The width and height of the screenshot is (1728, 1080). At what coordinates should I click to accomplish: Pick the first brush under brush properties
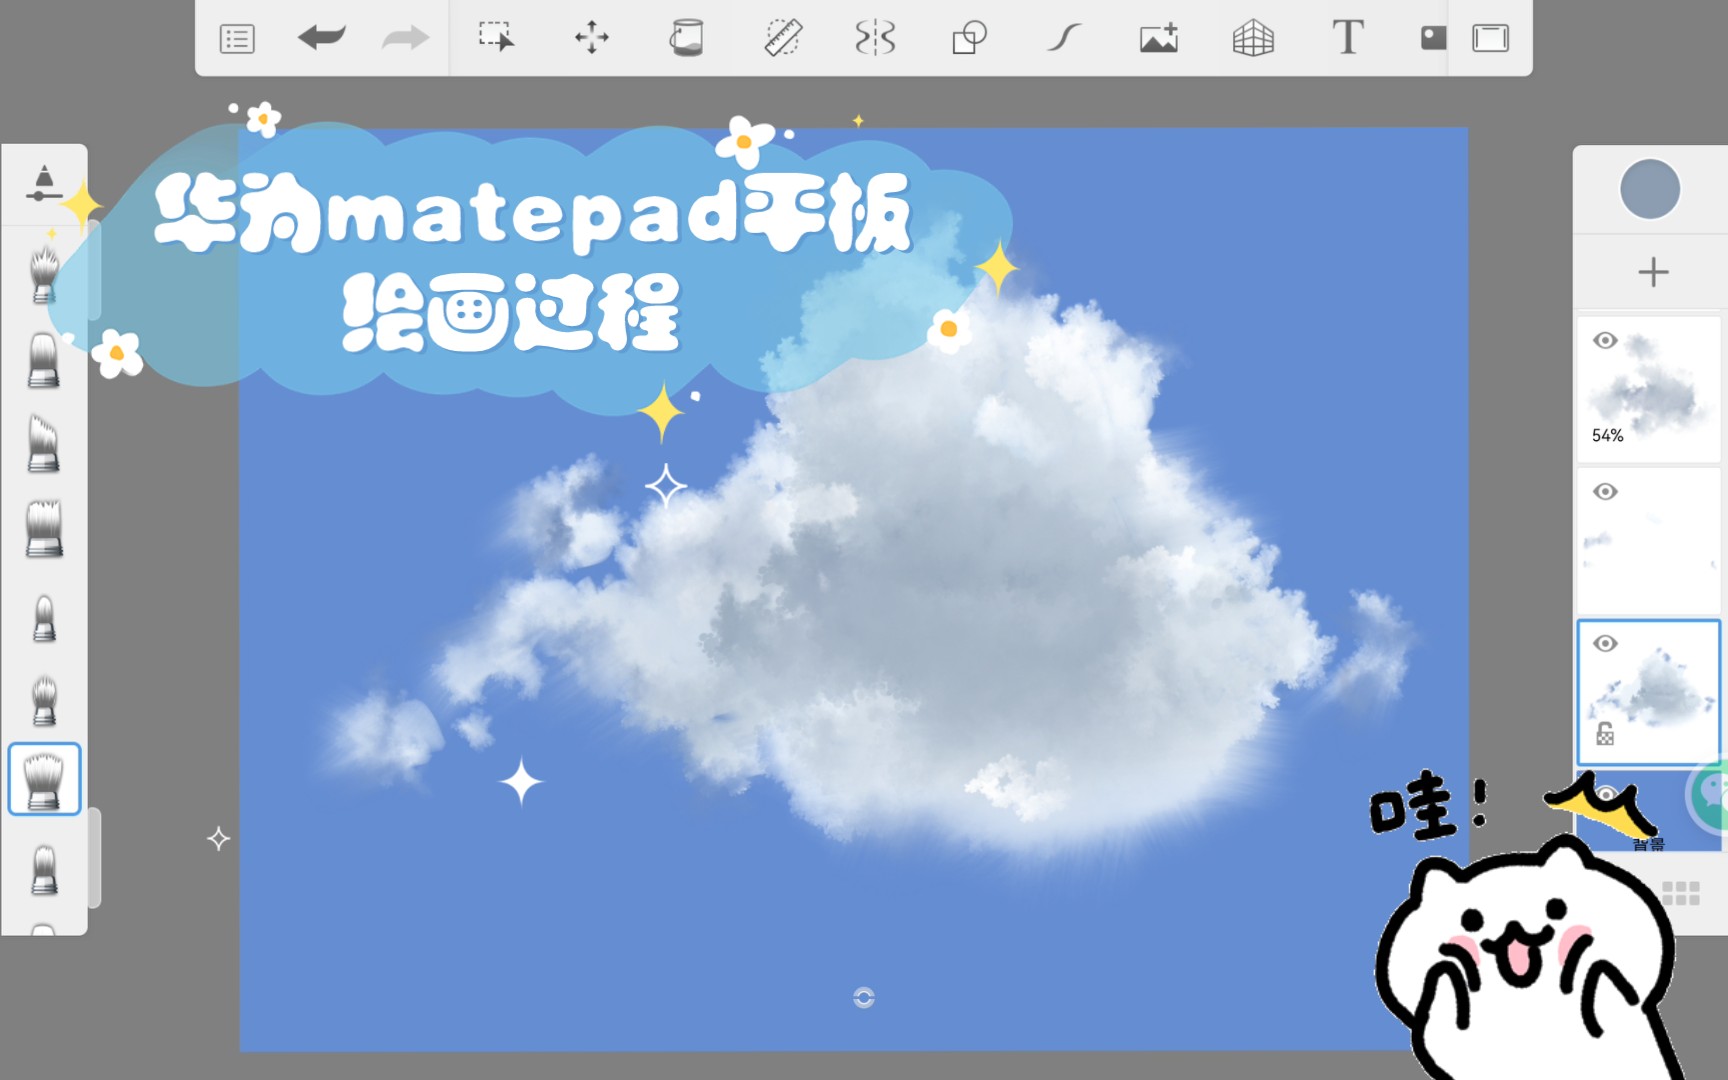point(44,273)
